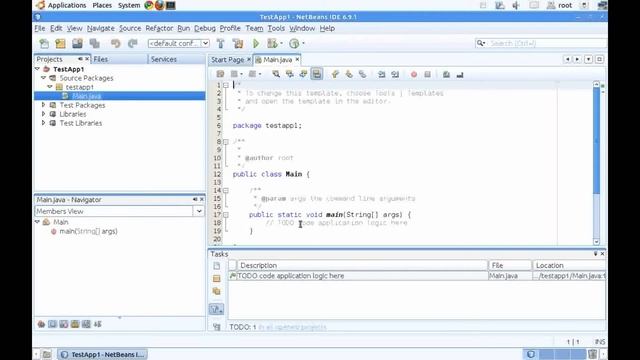Viewport: 640px width, 360px height.
Task: Click the Debug Main Project icon
Action: pyautogui.click(x=272, y=43)
